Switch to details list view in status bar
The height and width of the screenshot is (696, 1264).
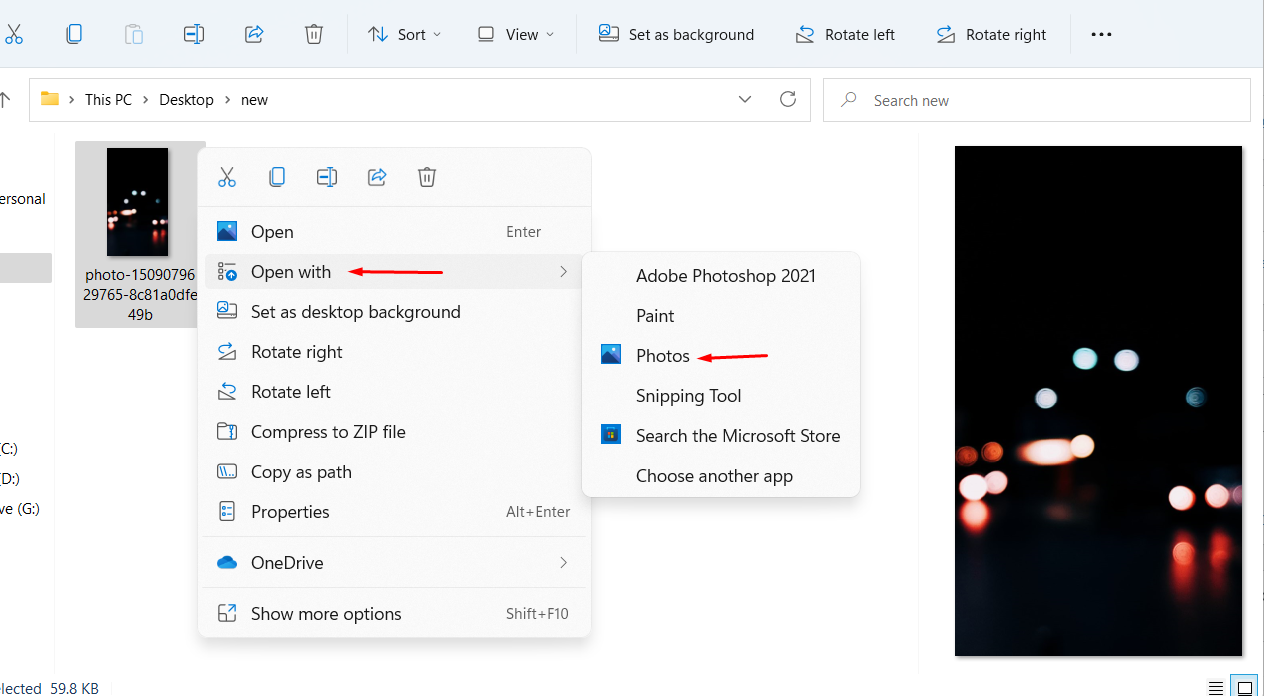1215,687
